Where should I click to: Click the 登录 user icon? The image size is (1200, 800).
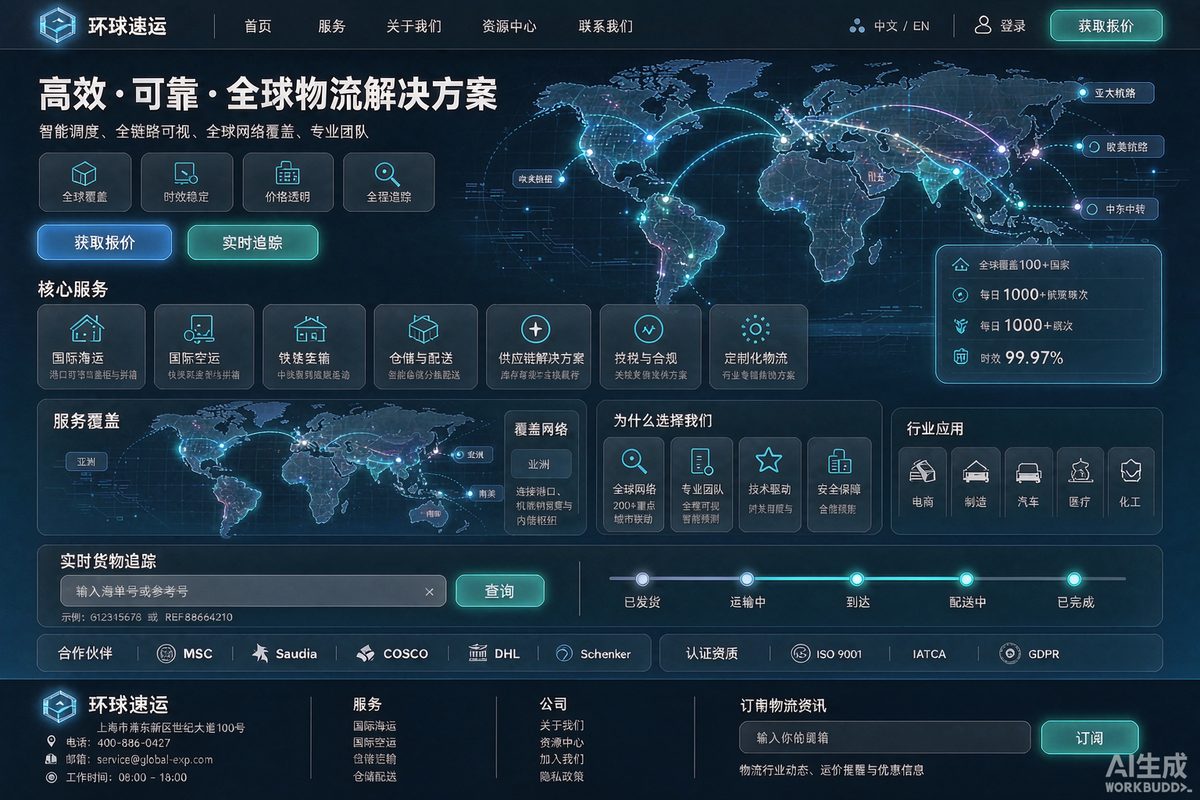983,25
